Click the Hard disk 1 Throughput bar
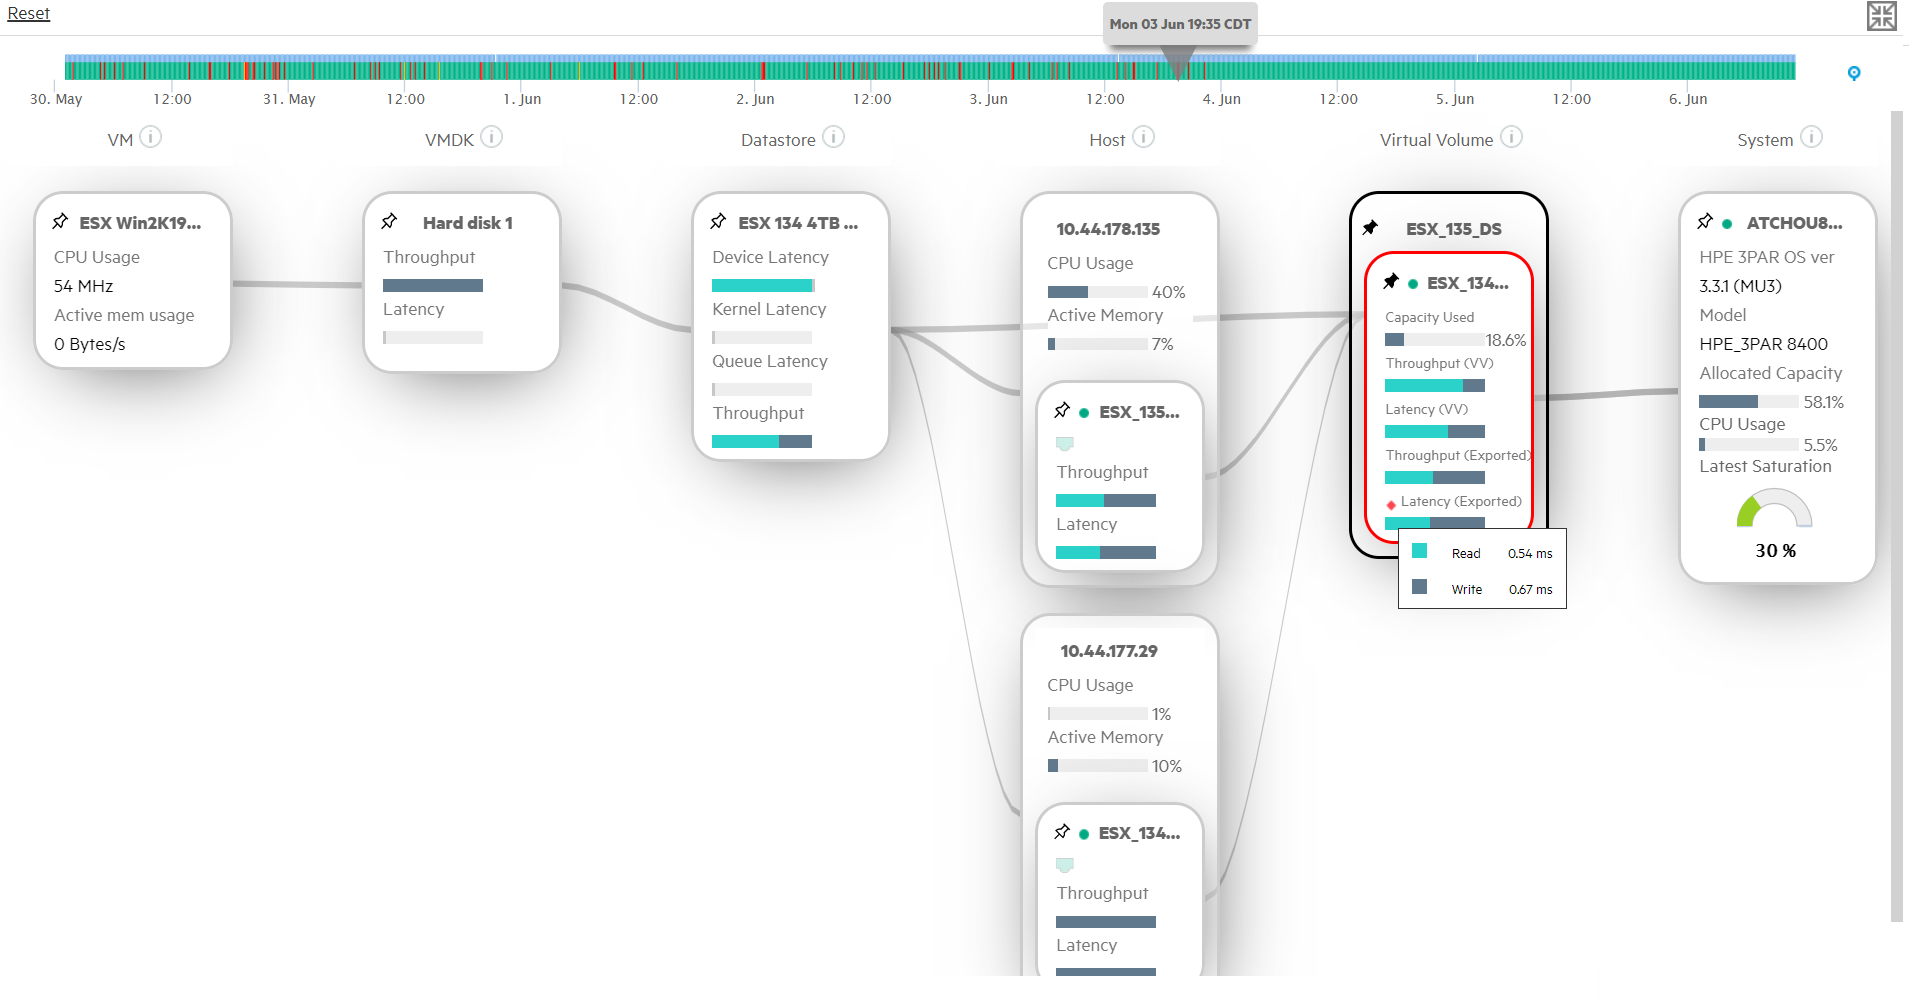The width and height of the screenshot is (1909, 1001). click(x=433, y=286)
